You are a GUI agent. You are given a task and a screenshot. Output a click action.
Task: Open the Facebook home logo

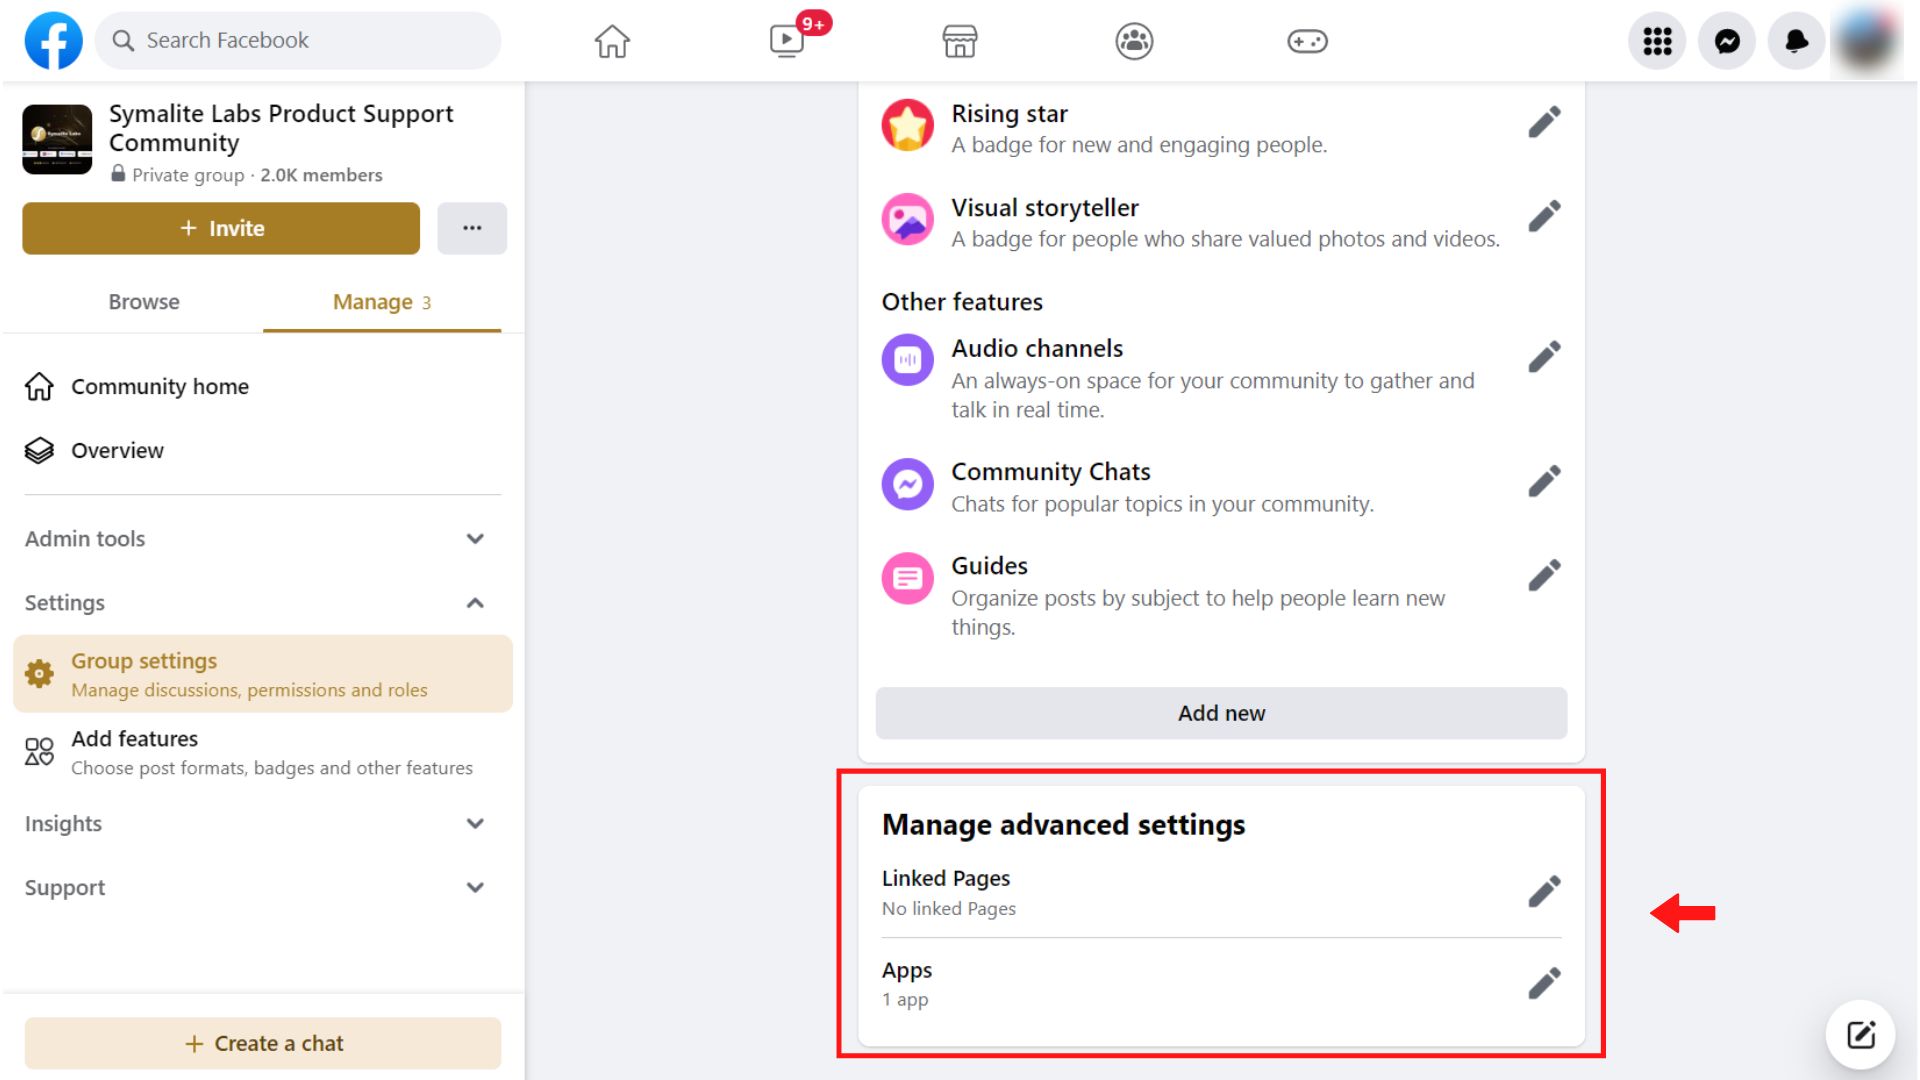pos(52,40)
